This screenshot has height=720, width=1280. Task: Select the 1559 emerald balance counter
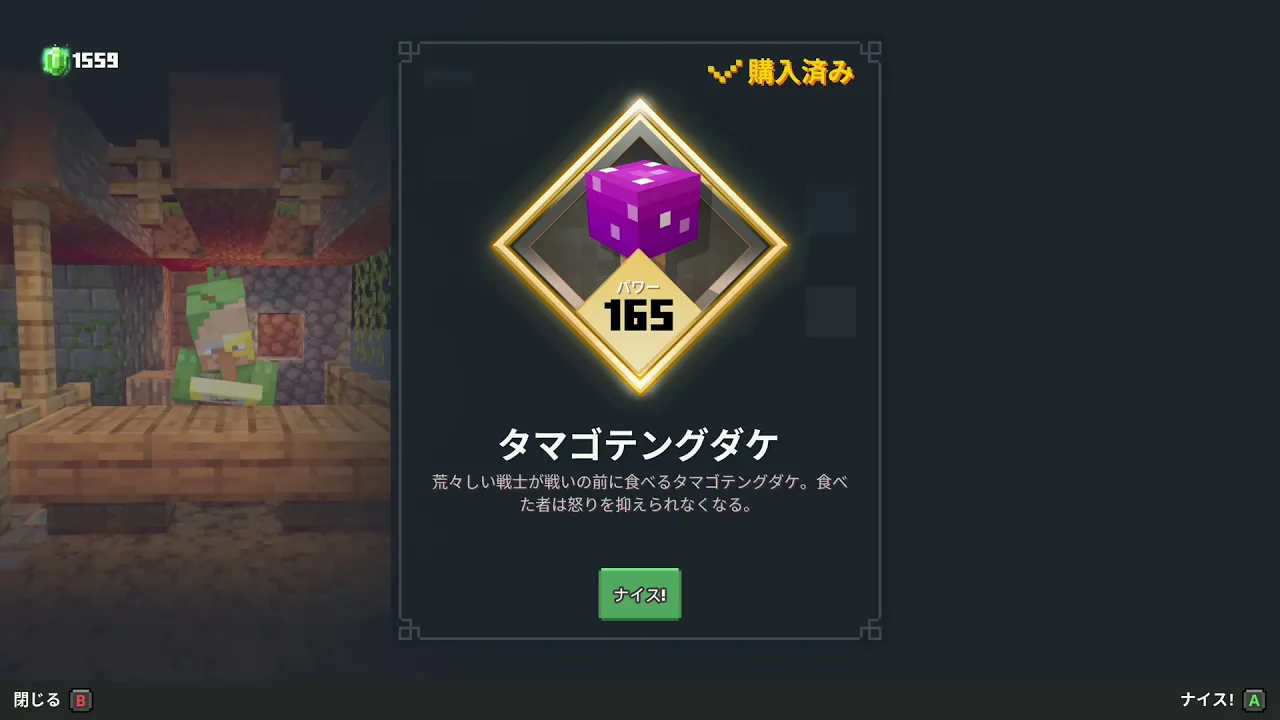[x=95, y=61]
